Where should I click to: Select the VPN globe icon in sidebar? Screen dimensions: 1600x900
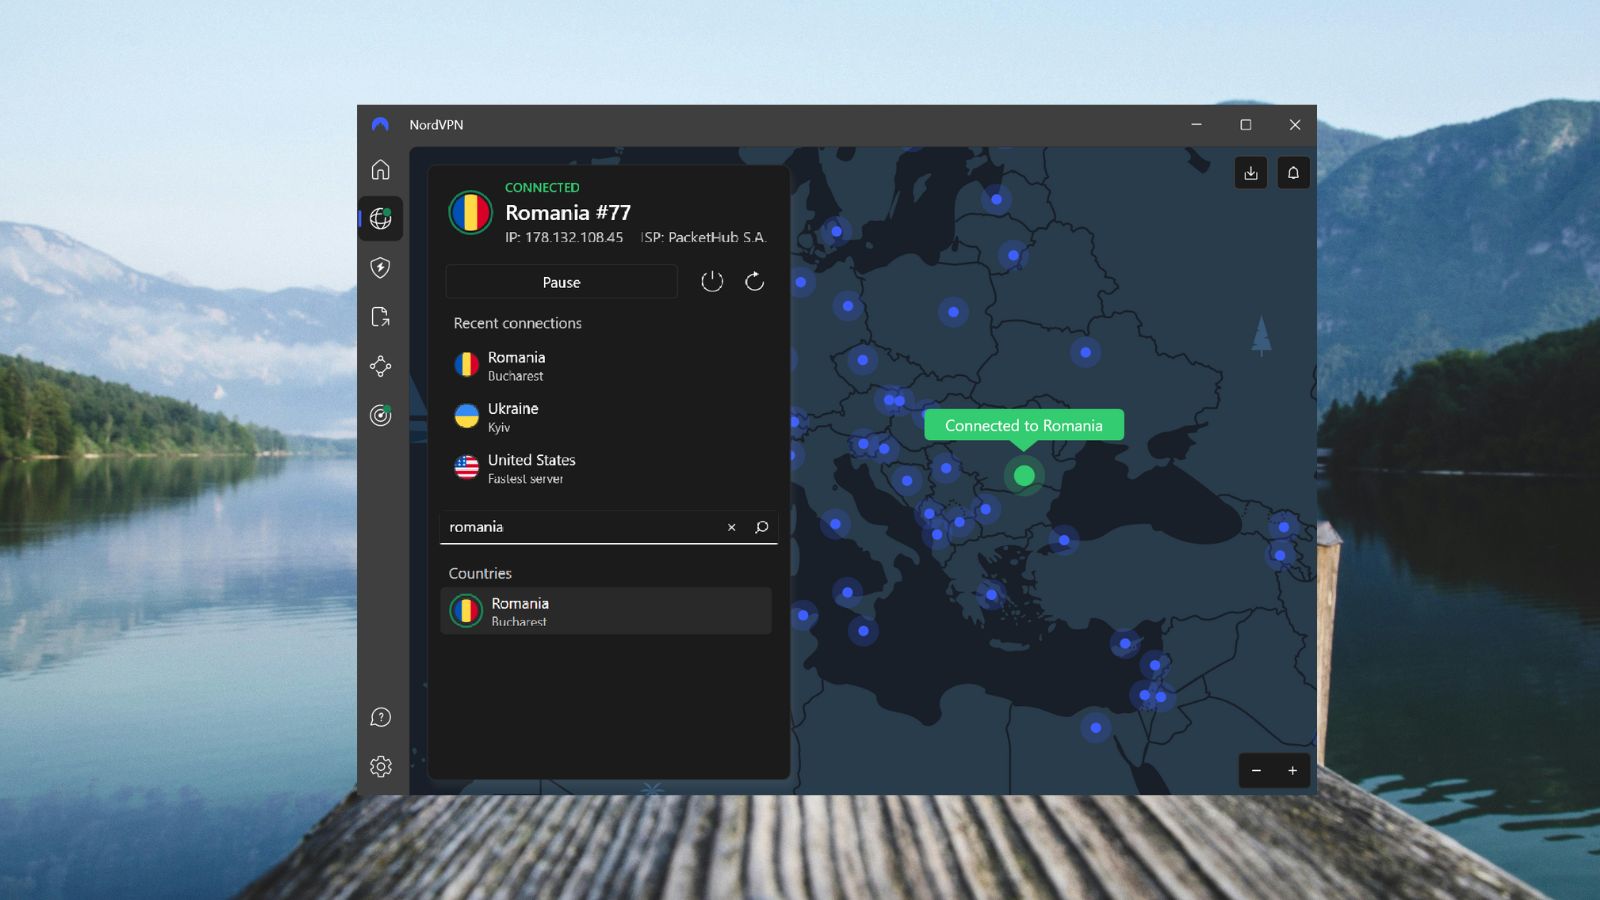(x=381, y=218)
